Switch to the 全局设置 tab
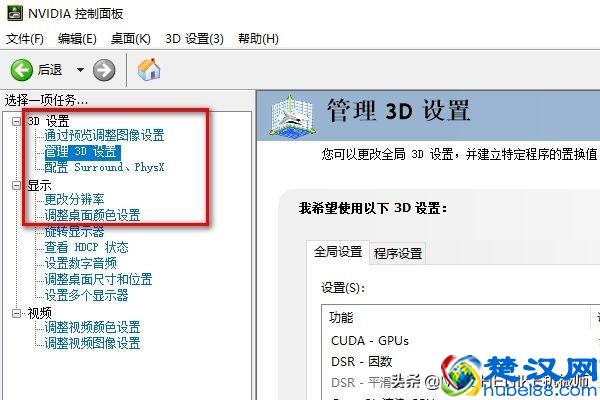Viewport: 600px width, 400px height. [x=338, y=252]
